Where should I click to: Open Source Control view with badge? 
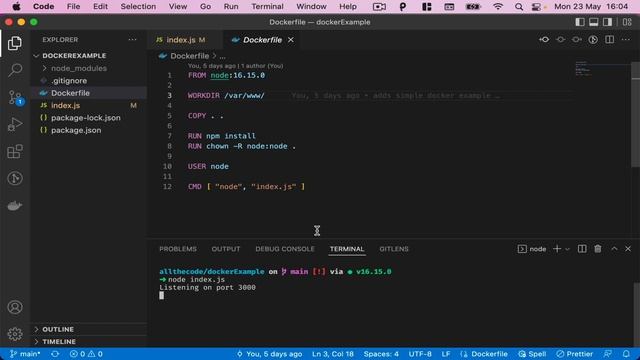[16, 98]
